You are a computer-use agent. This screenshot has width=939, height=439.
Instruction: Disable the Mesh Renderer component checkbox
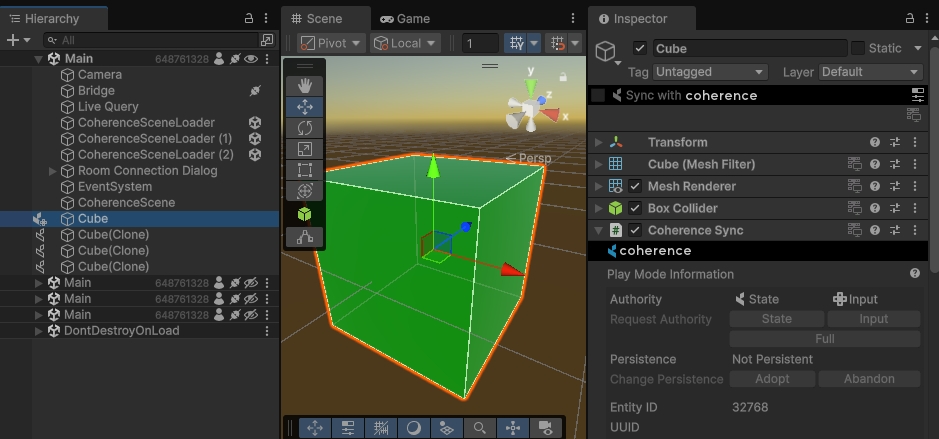click(x=635, y=186)
